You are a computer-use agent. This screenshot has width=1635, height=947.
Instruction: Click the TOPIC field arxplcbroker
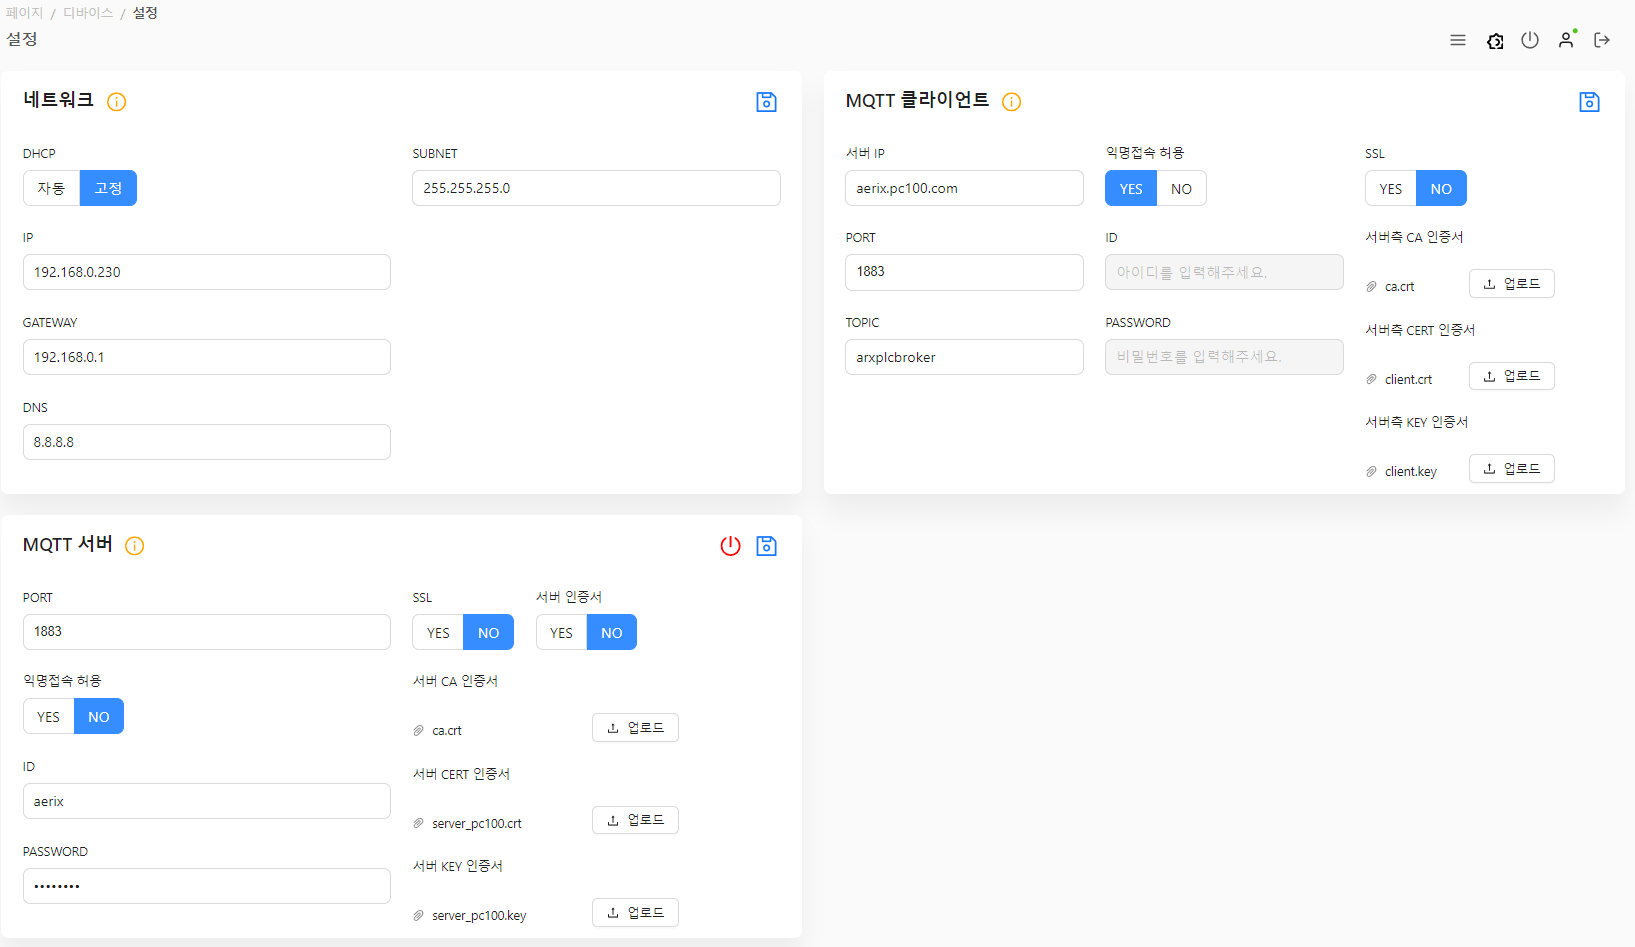964,357
